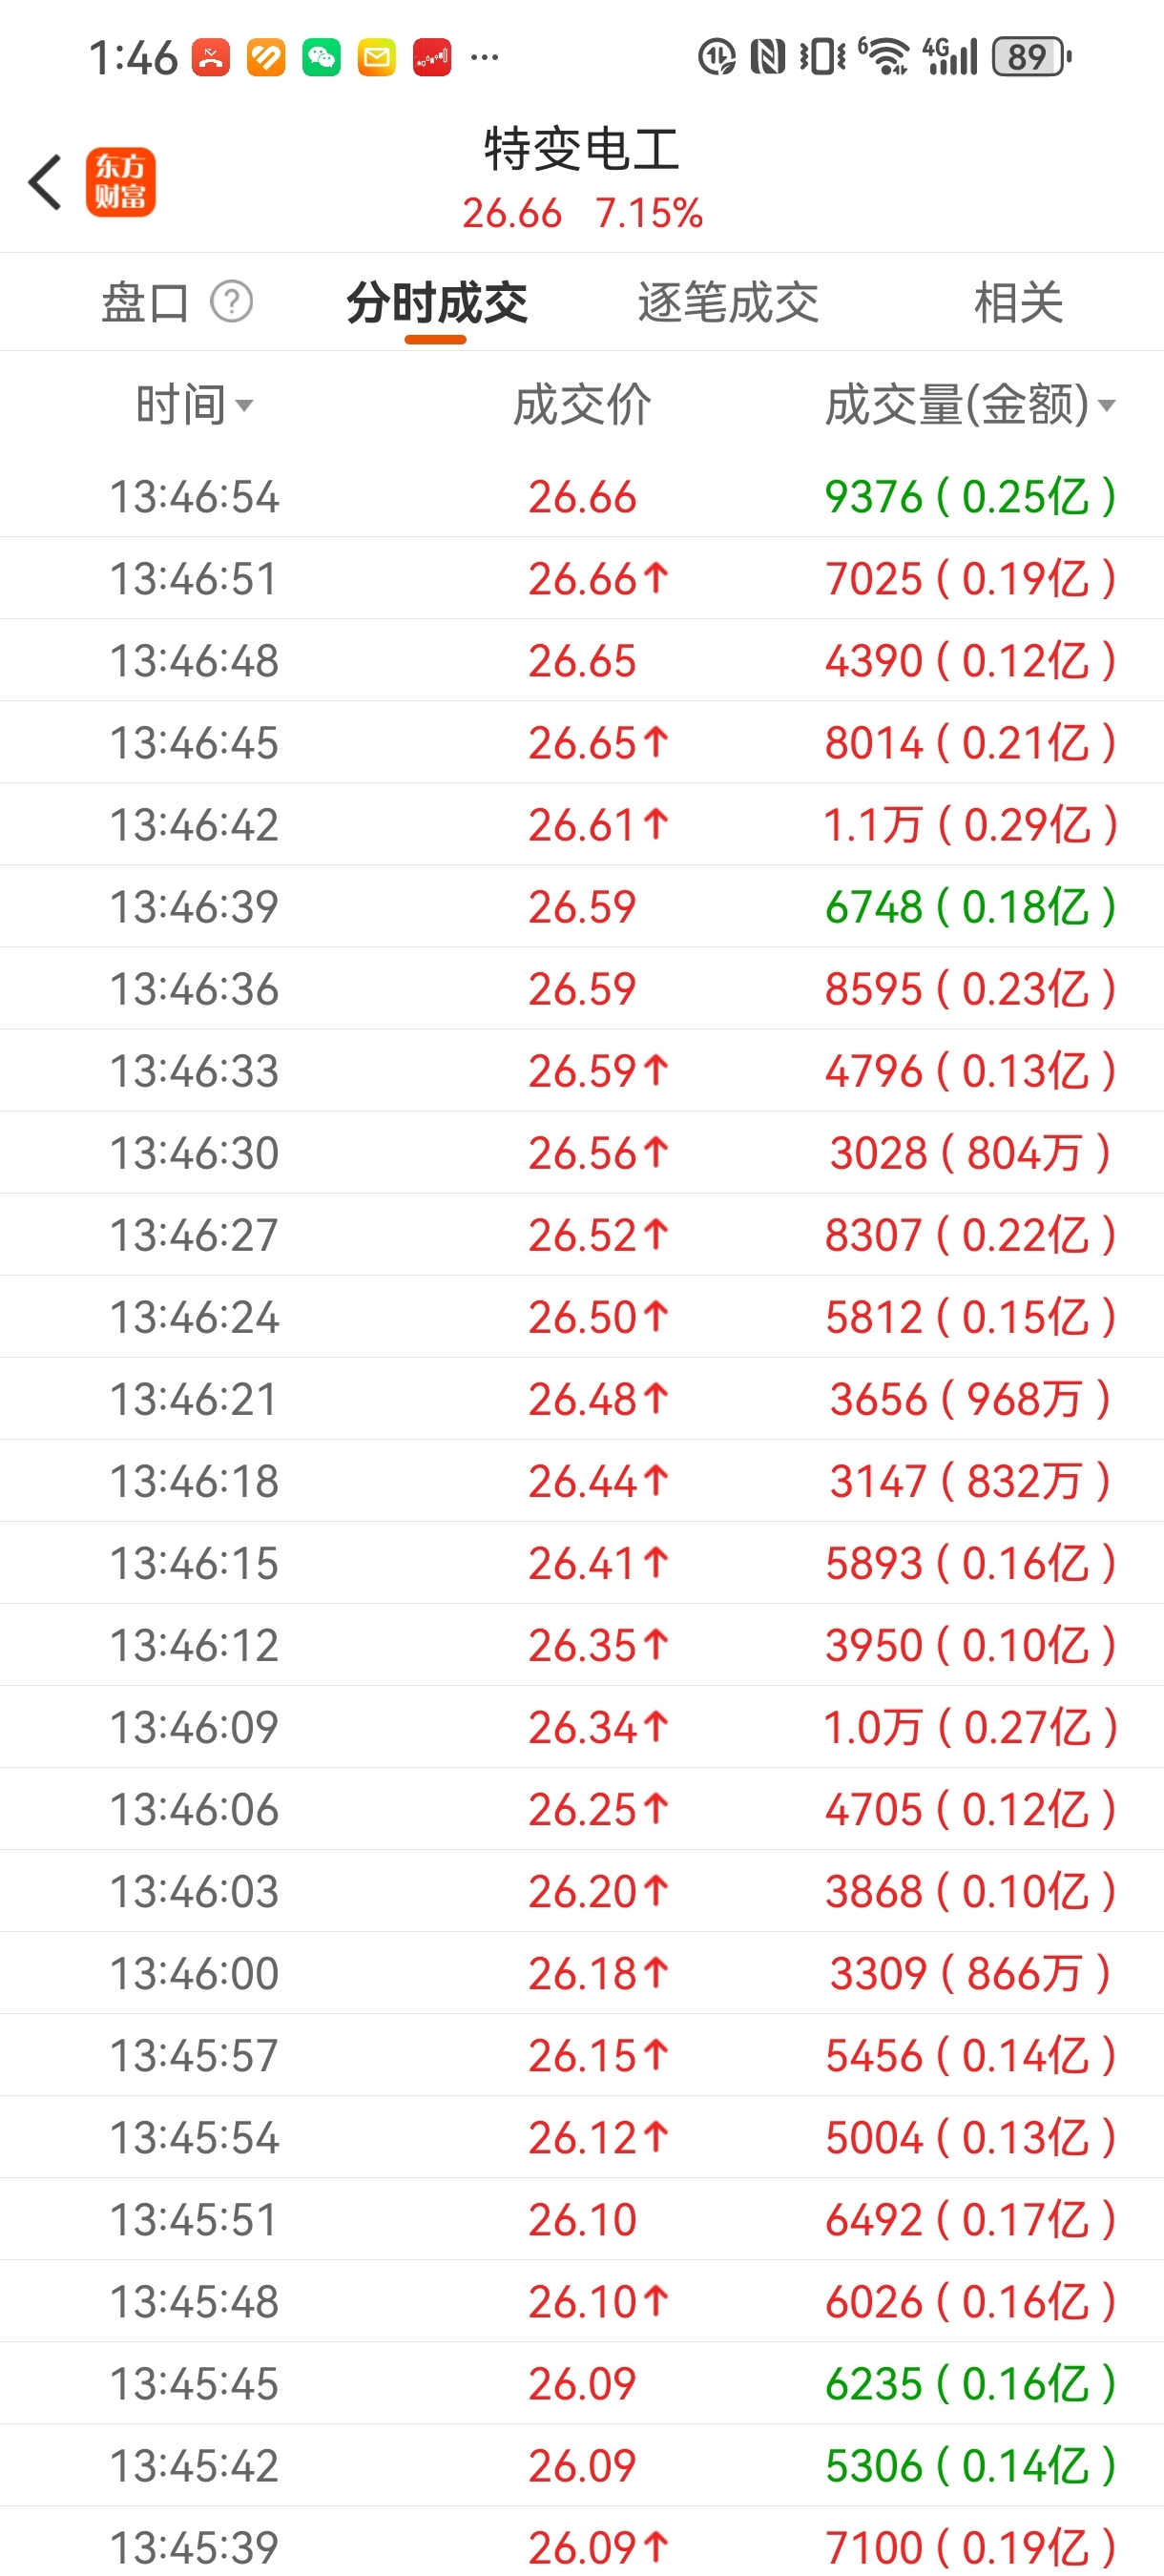Tap the yellow mail notification icon
Image resolution: width=1164 pixels, height=2576 pixels.
click(x=377, y=57)
